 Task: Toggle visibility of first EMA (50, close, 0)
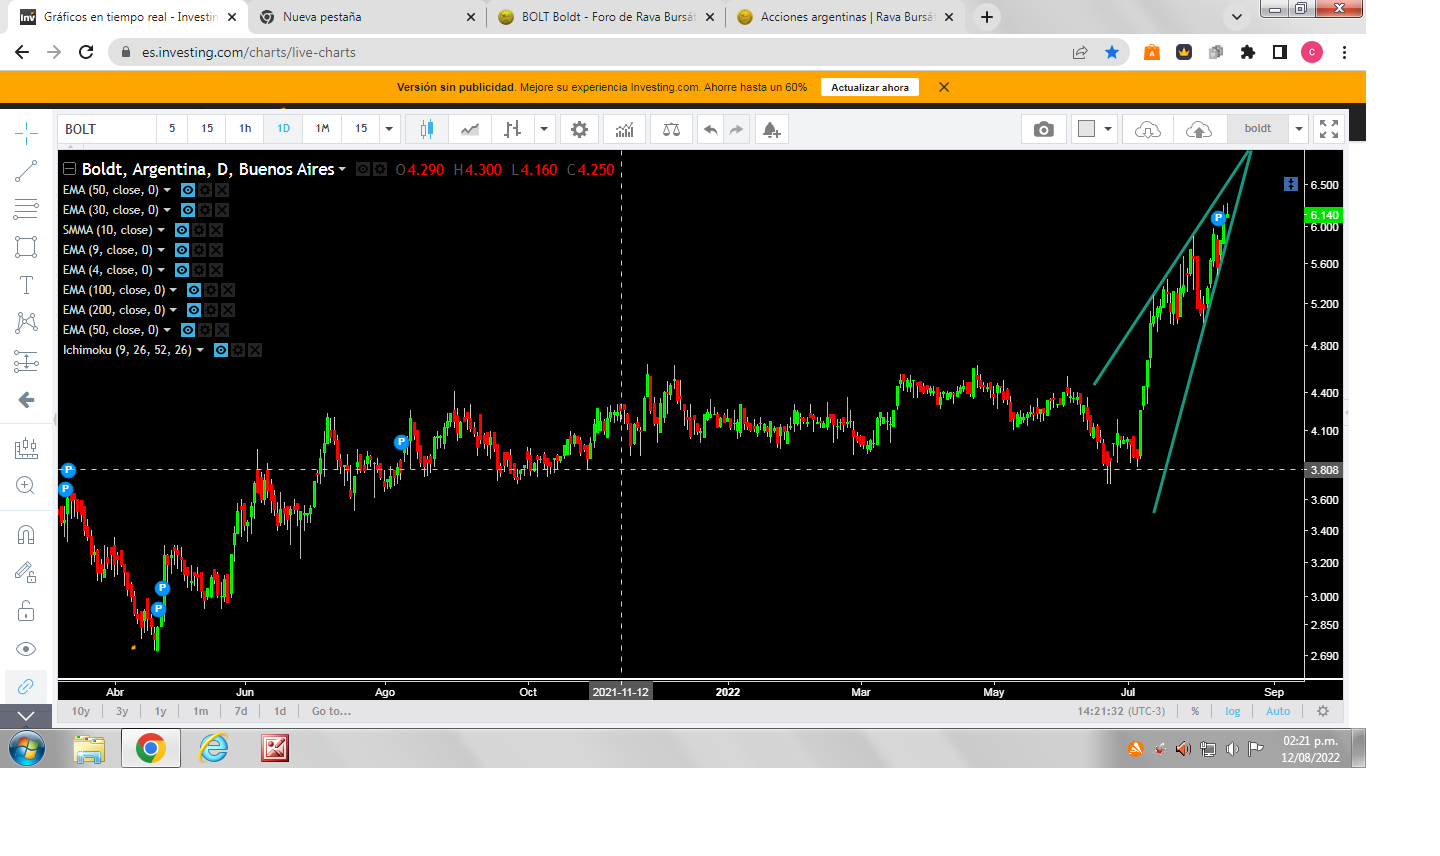(188, 190)
